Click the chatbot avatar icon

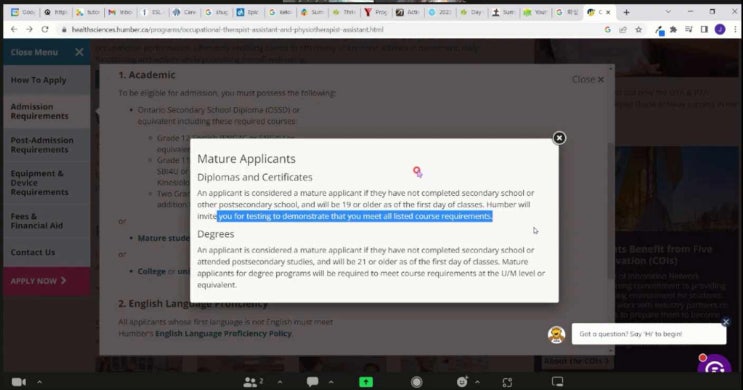(x=556, y=335)
